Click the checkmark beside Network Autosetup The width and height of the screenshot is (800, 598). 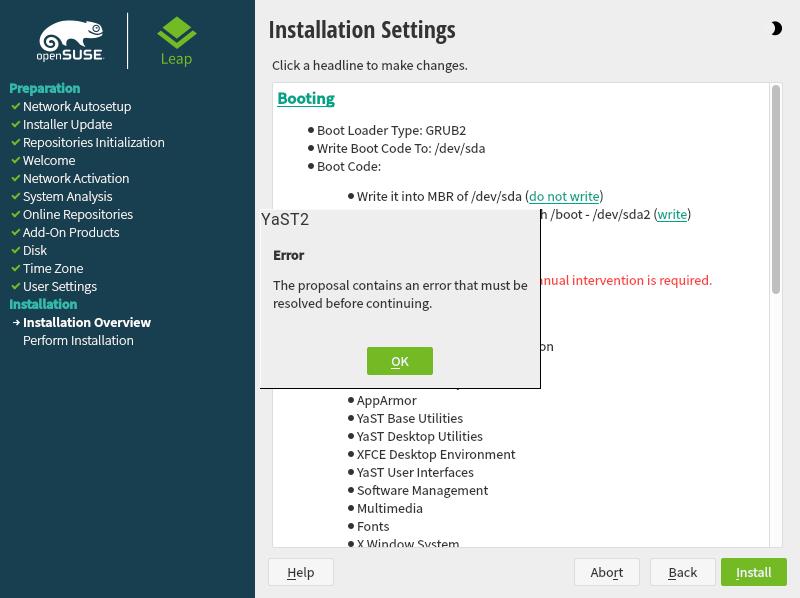16,106
